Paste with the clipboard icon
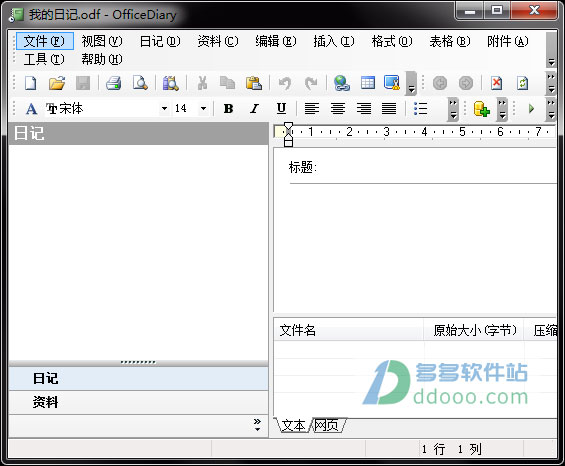Viewport: 565px width, 466px height. (254, 83)
